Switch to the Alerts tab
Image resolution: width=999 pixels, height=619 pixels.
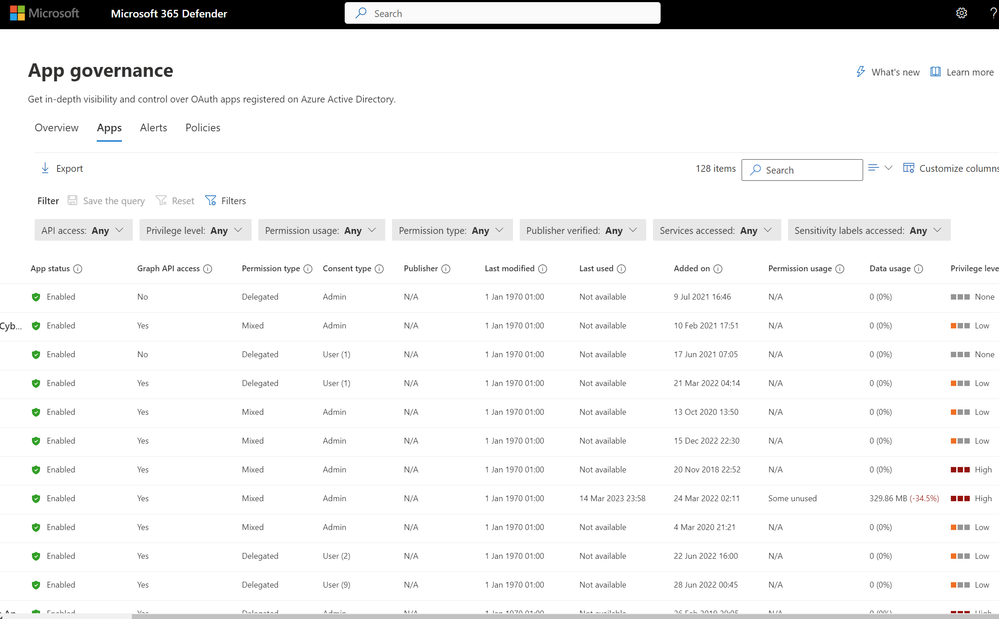point(154,128)
